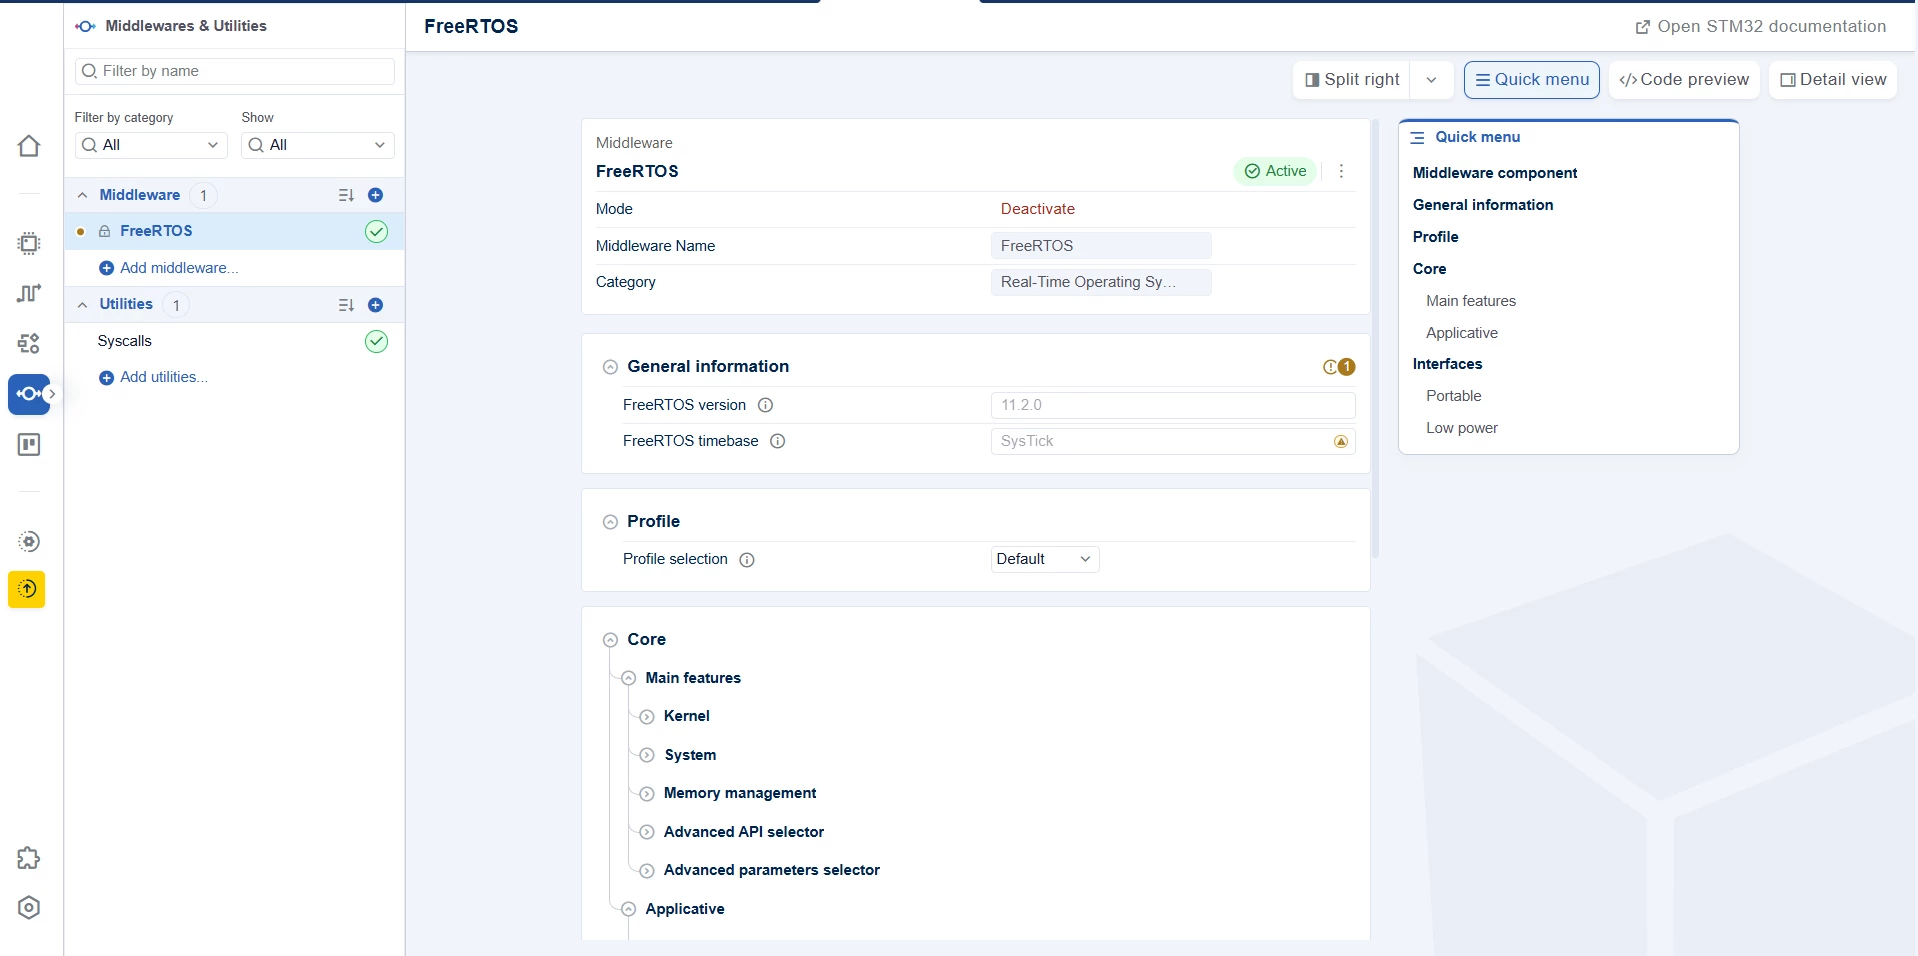
Task: Expand the Kernel node
Action: point(647,717)
